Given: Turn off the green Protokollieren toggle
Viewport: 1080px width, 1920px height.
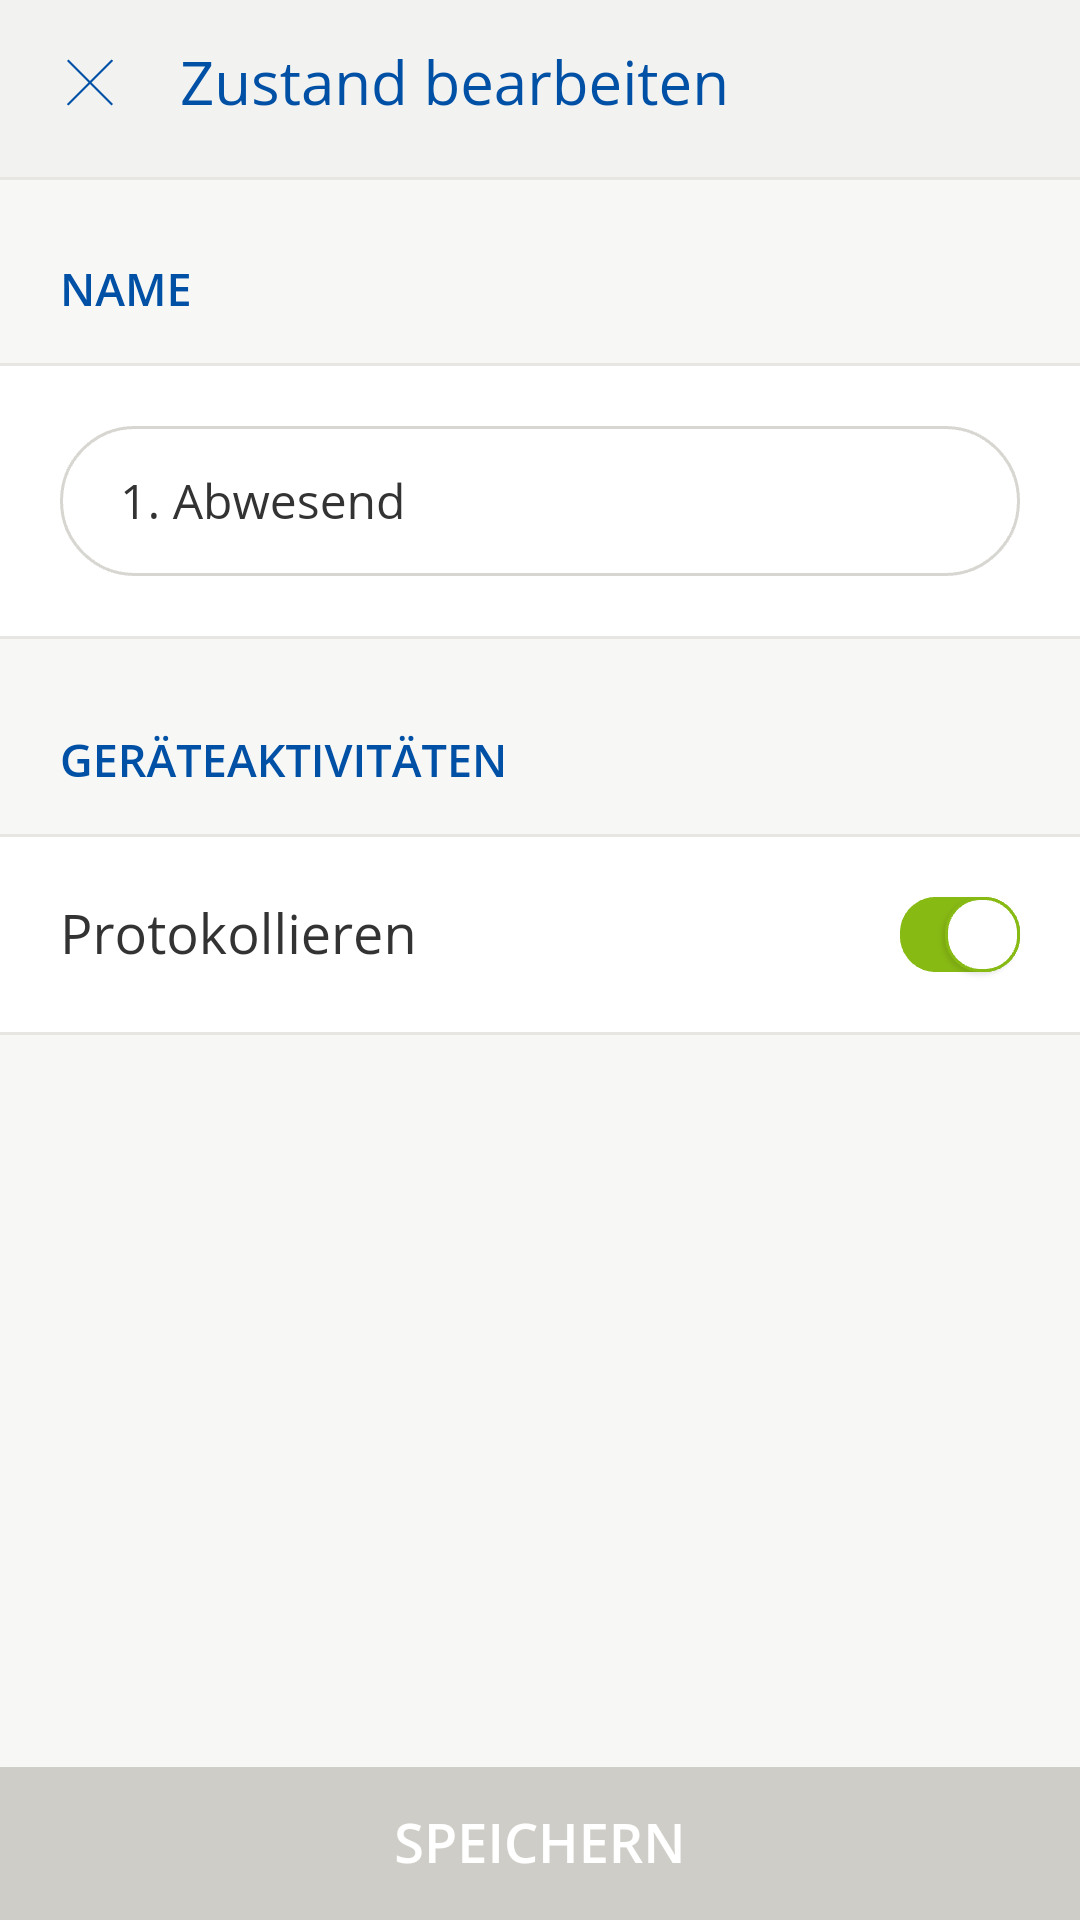Looking at the screenshot, I should [959, 935].
